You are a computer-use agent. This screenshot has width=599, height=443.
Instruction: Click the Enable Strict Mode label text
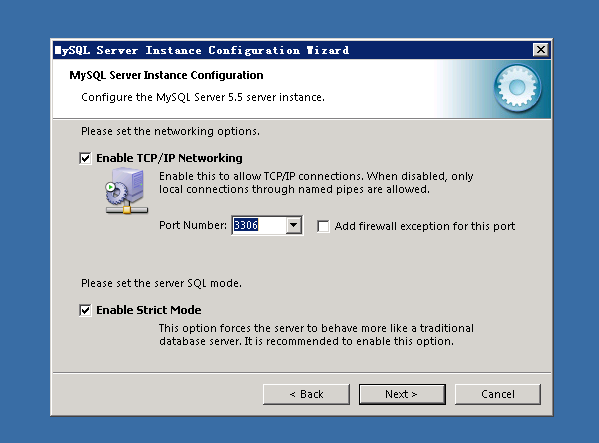[x=149, y=310]
